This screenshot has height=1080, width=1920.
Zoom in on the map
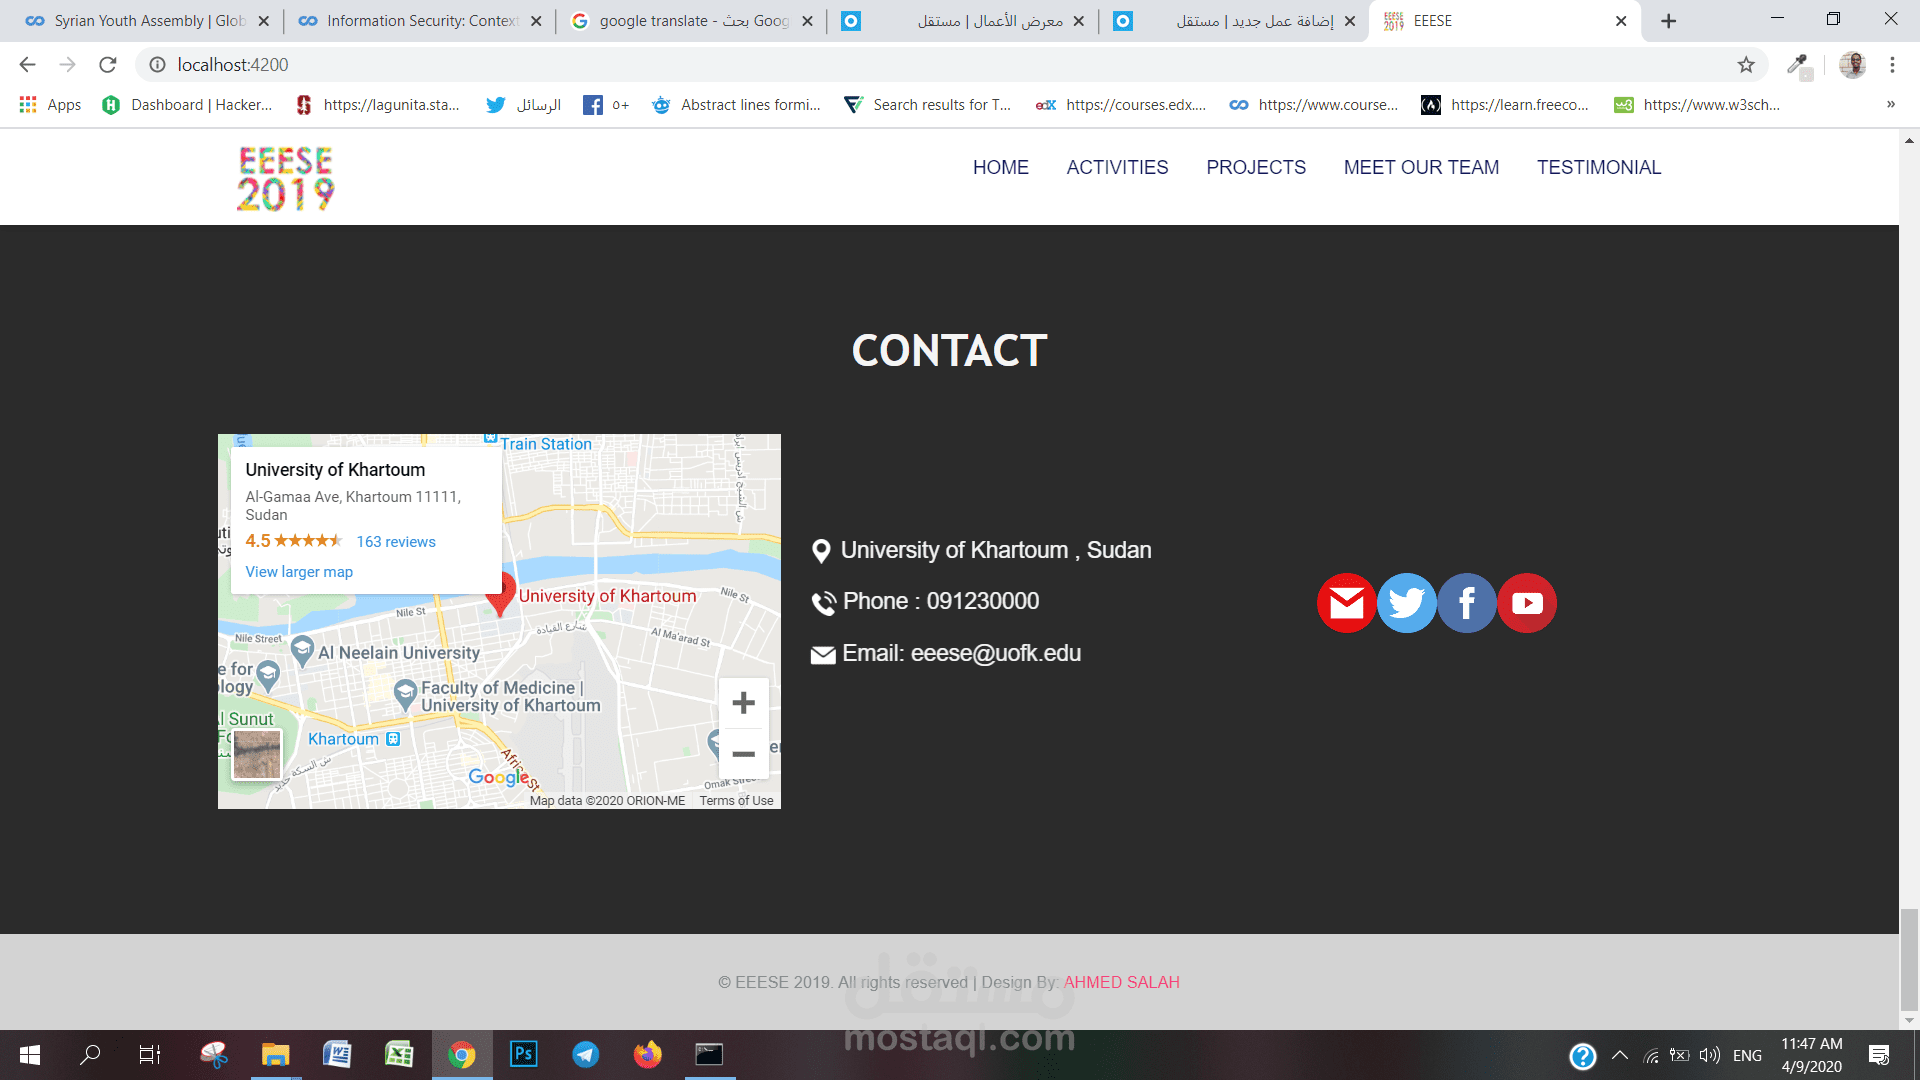743,703
